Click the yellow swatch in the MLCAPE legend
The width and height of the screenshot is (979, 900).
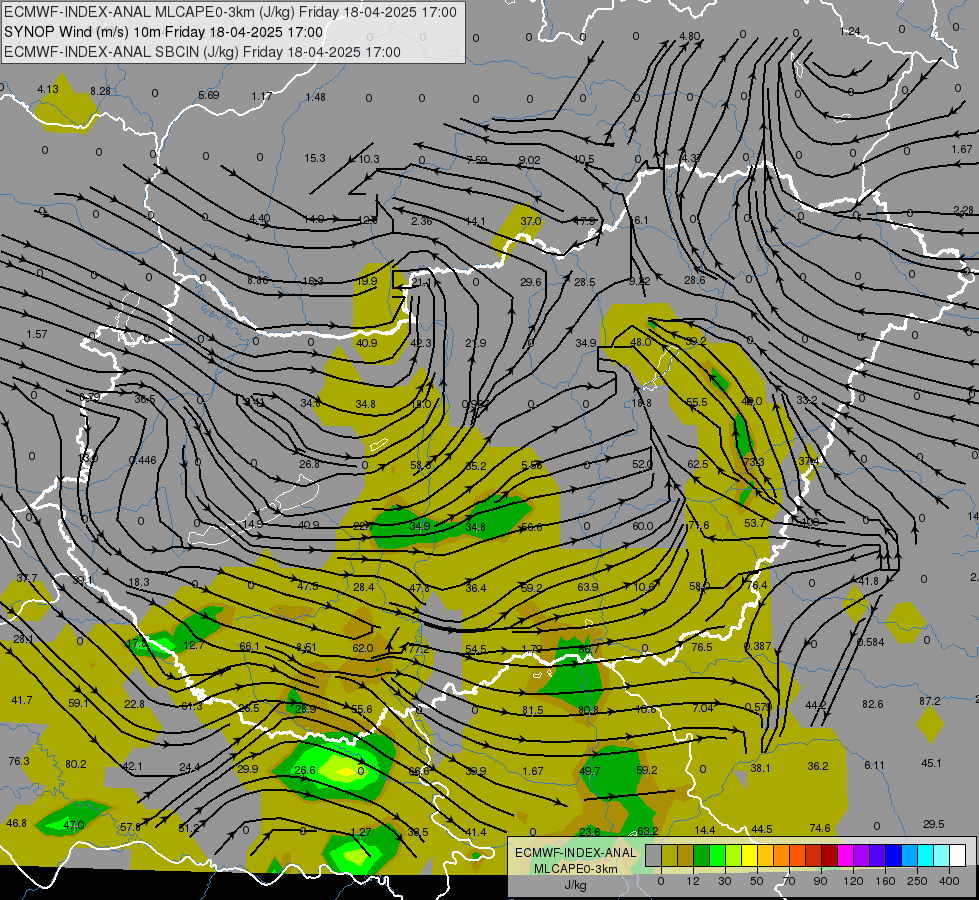click(749, 856)
